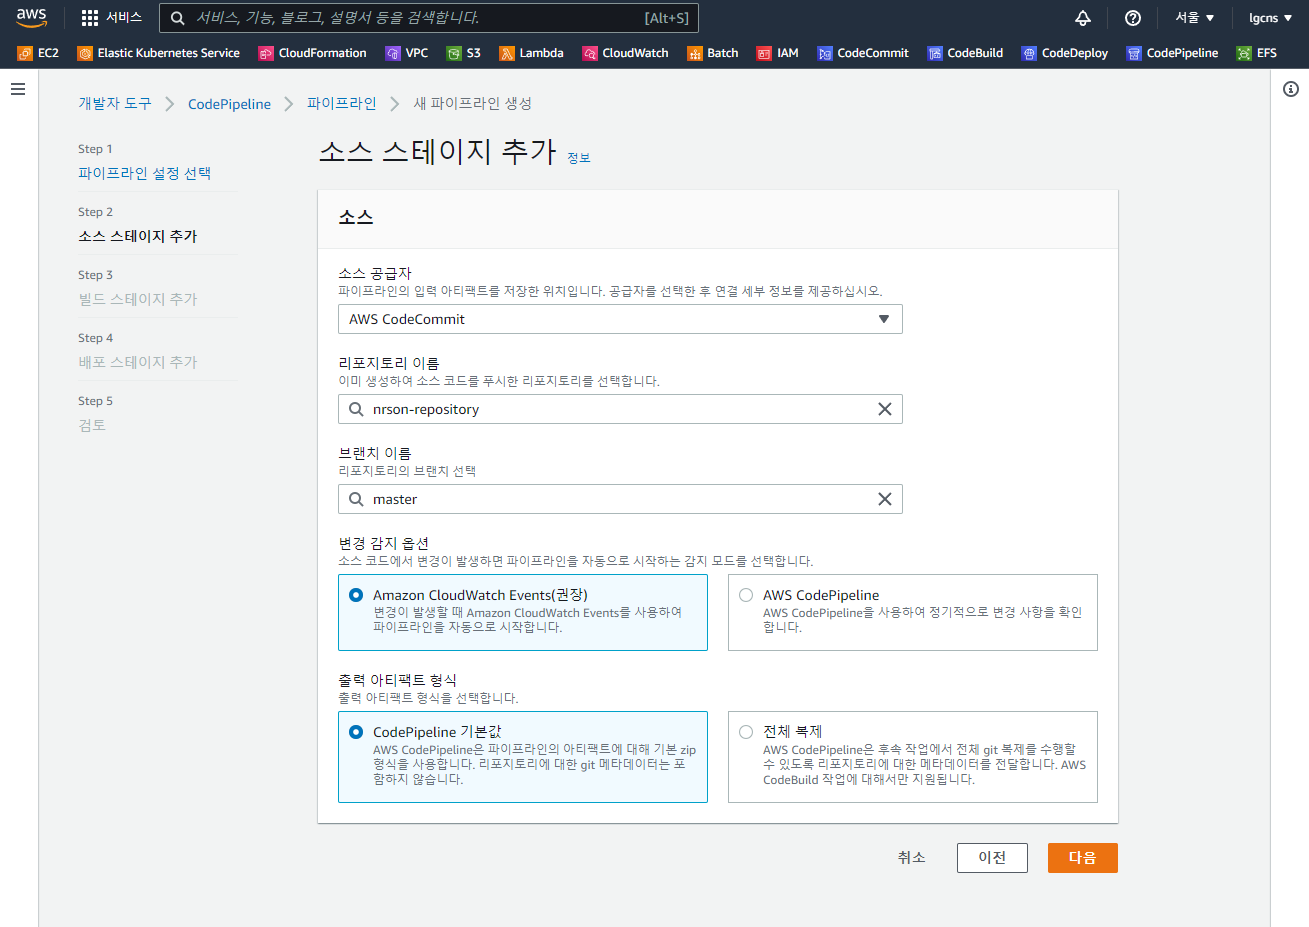Open the 서울 region dropdown

(x=1195, y=18)
